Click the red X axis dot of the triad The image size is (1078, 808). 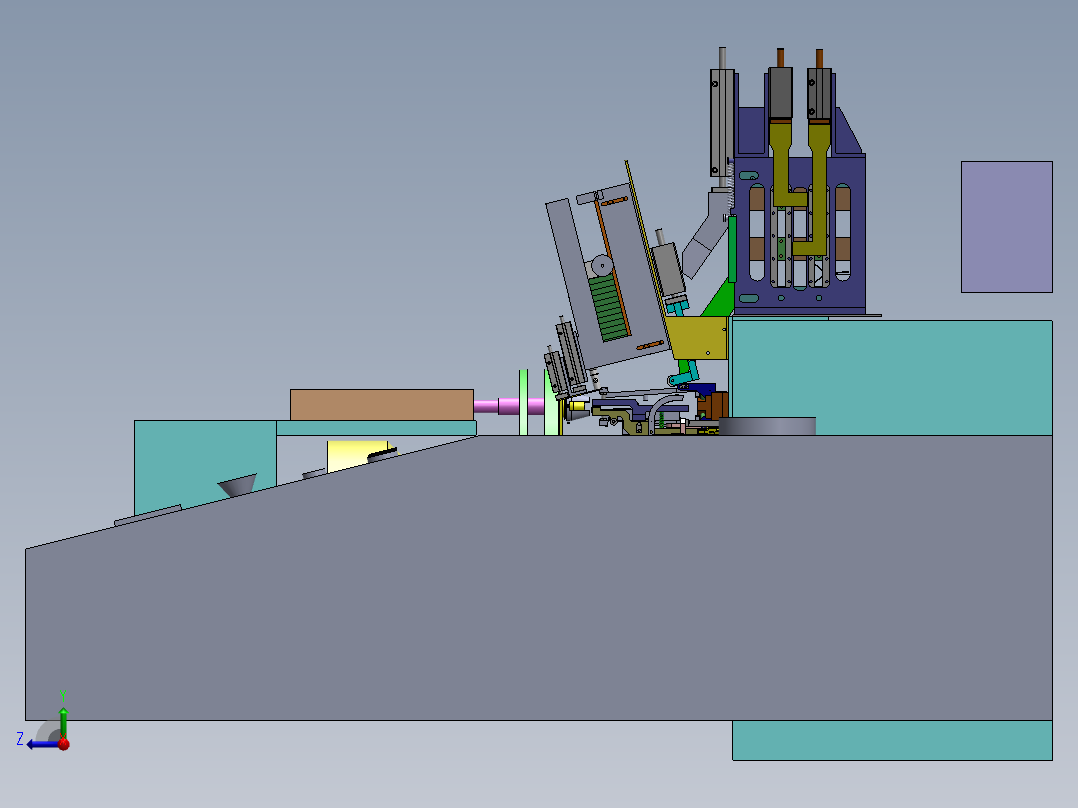pos(64,744)
